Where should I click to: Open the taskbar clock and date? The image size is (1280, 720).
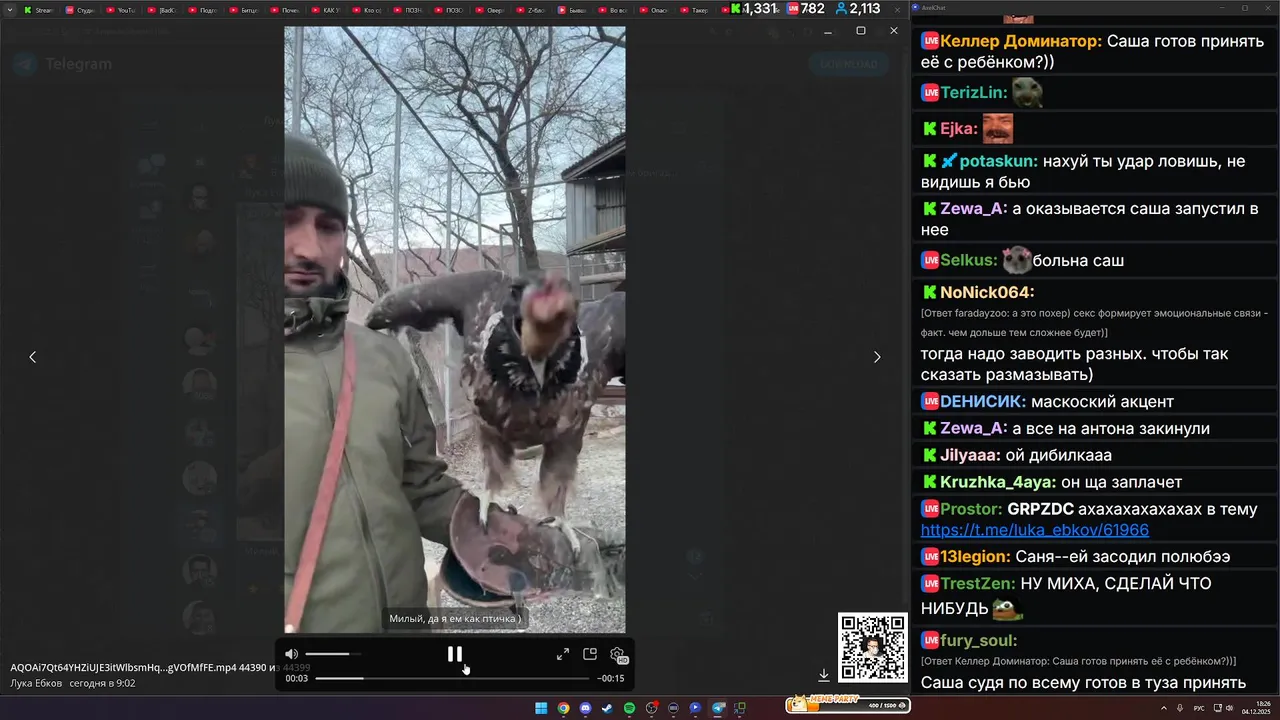(1256, 708)
